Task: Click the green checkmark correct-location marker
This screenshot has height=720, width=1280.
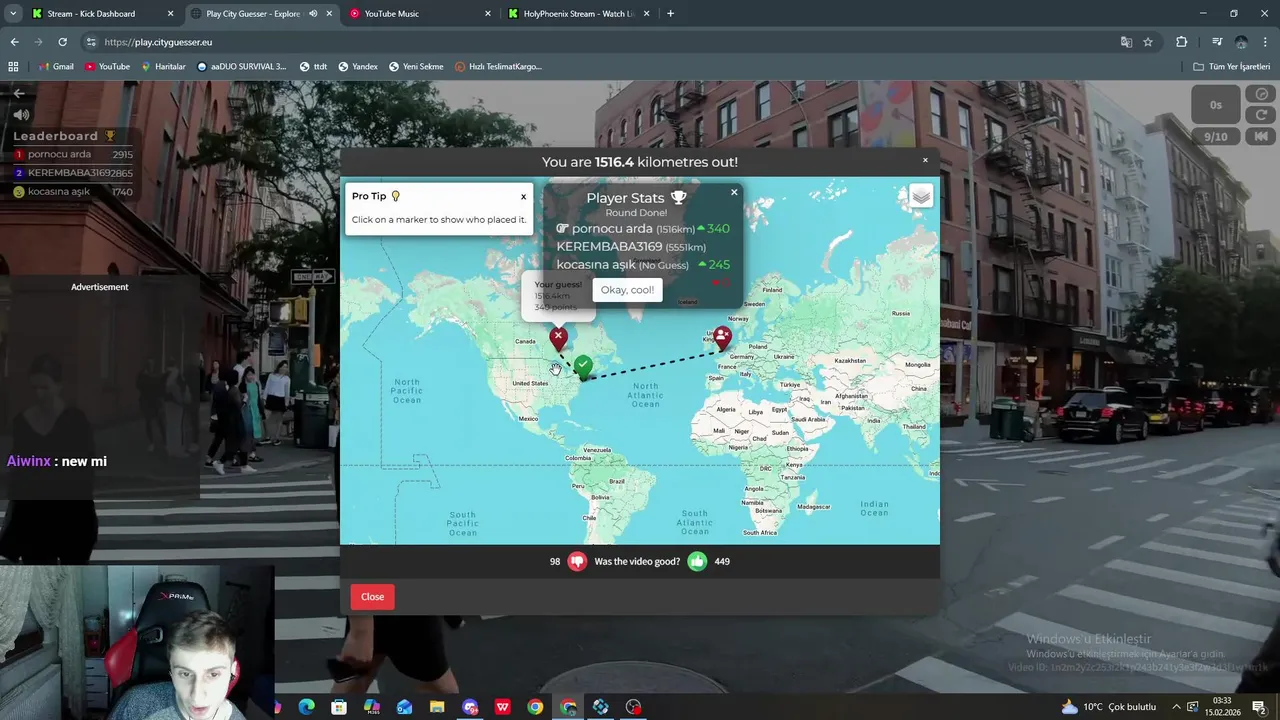Action: pos(583,367)
